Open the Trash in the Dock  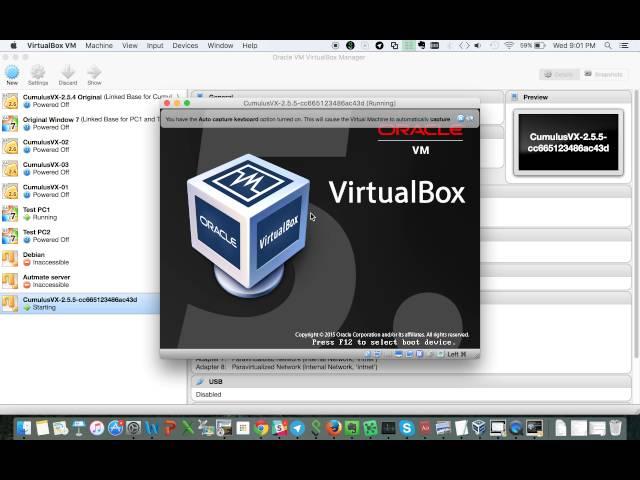[615, 428]
